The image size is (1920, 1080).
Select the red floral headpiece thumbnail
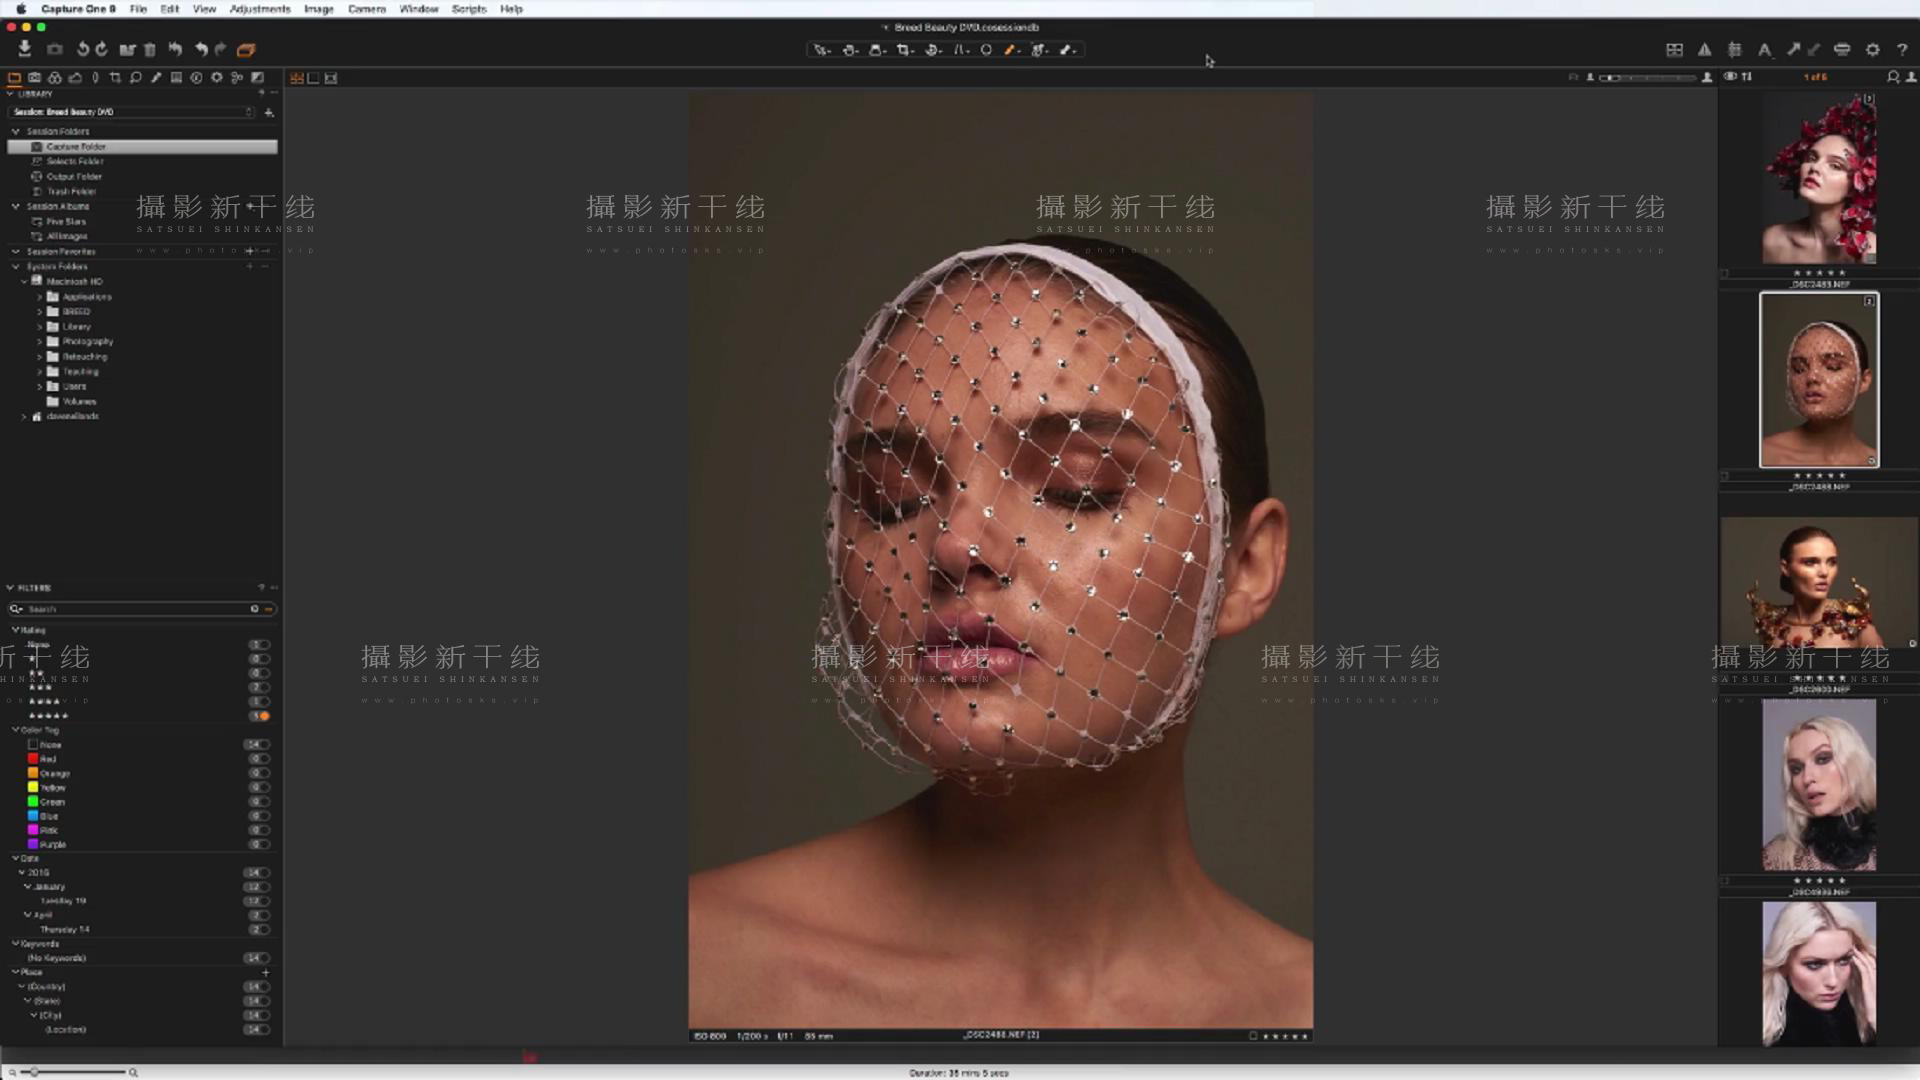[x=1819, y=179]
